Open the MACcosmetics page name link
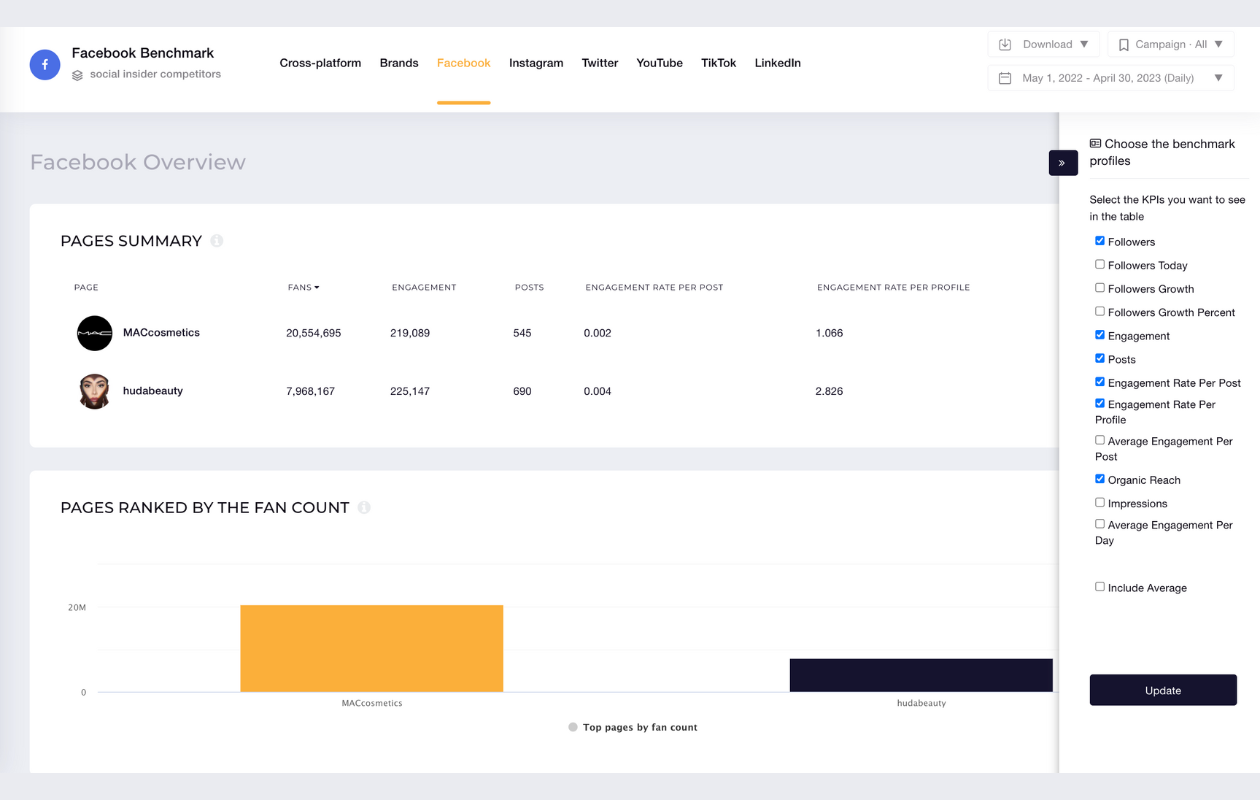Viewport: 1260px width, 800px height. point(161,333)
